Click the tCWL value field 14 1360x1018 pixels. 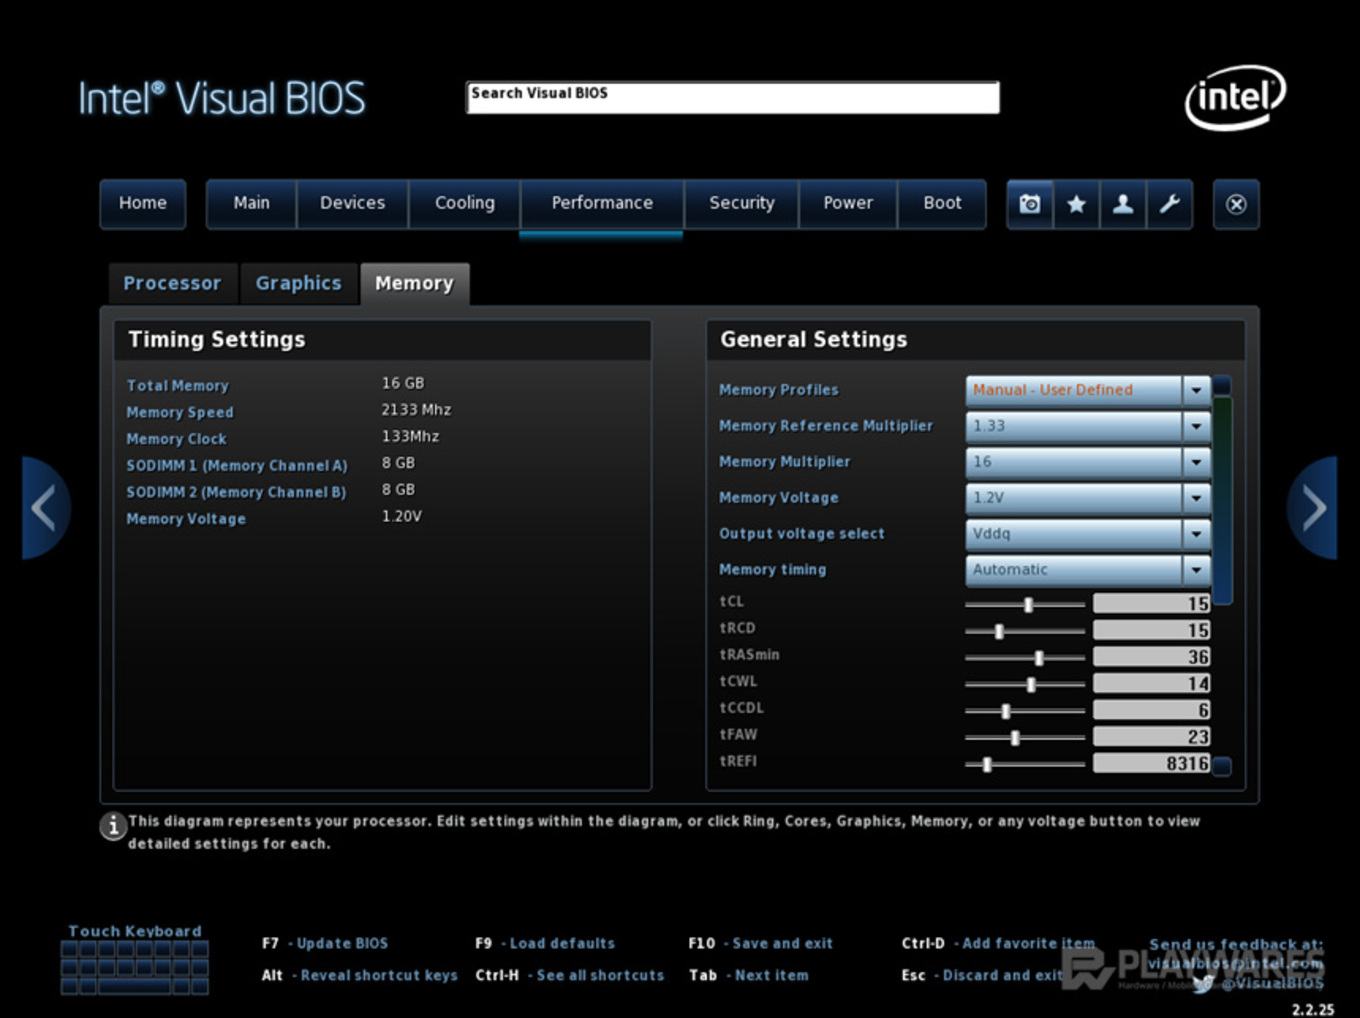pos(1151,683)
